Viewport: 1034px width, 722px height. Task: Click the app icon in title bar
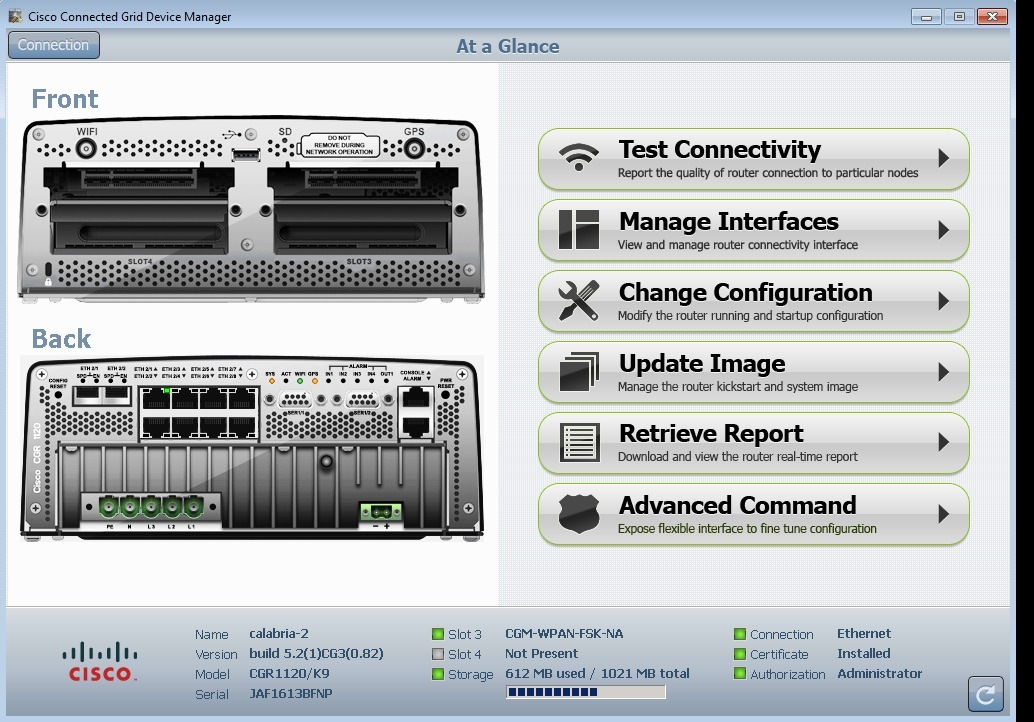15,16
